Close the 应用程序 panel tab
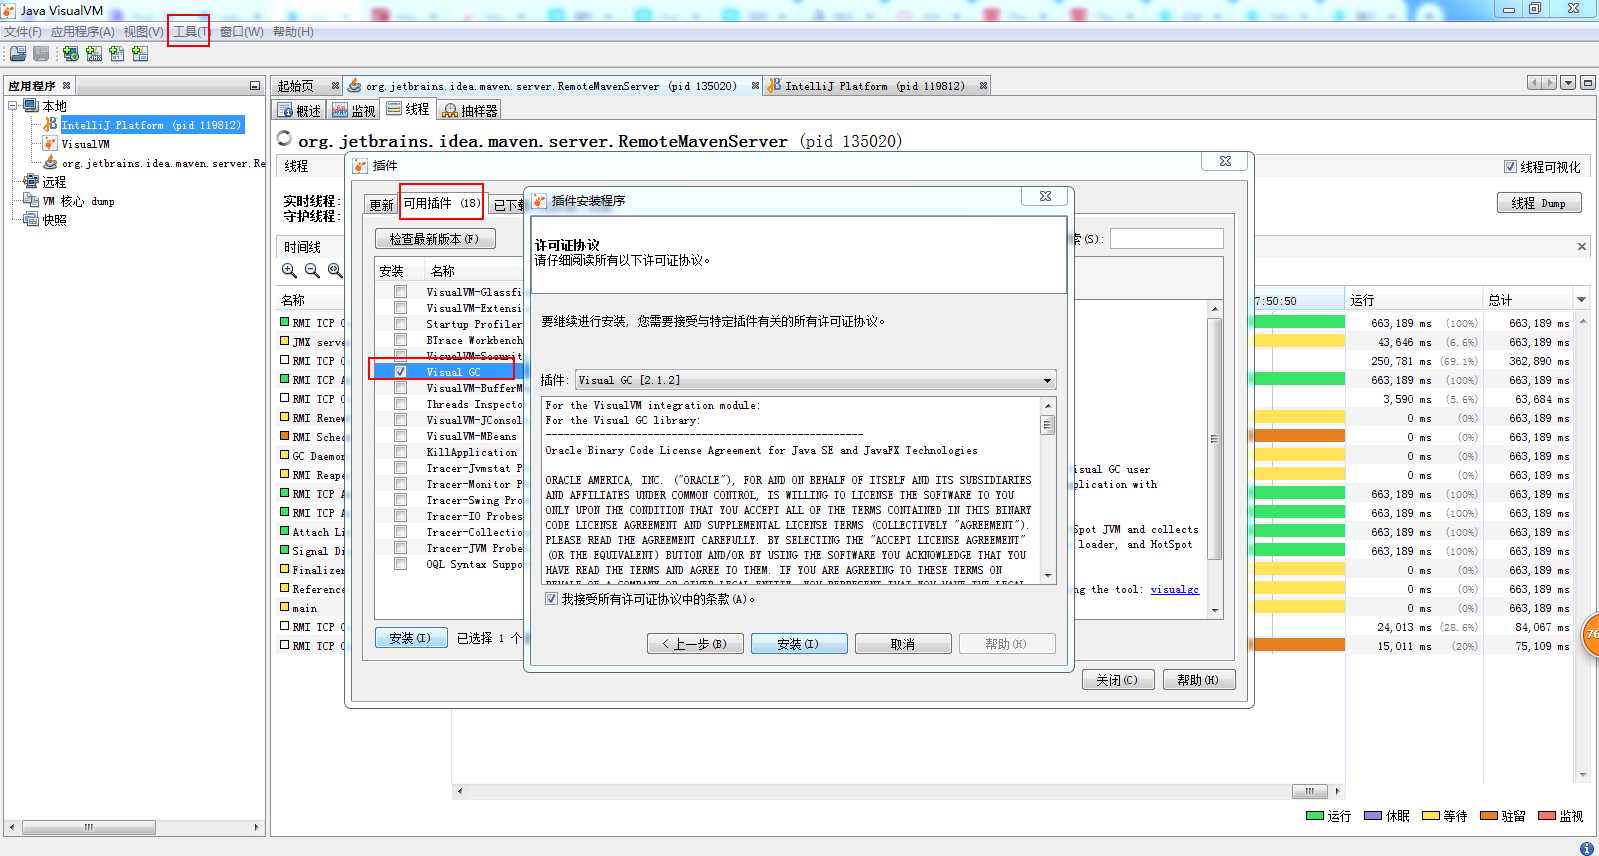1599x856 pixels. pos(67,86)
